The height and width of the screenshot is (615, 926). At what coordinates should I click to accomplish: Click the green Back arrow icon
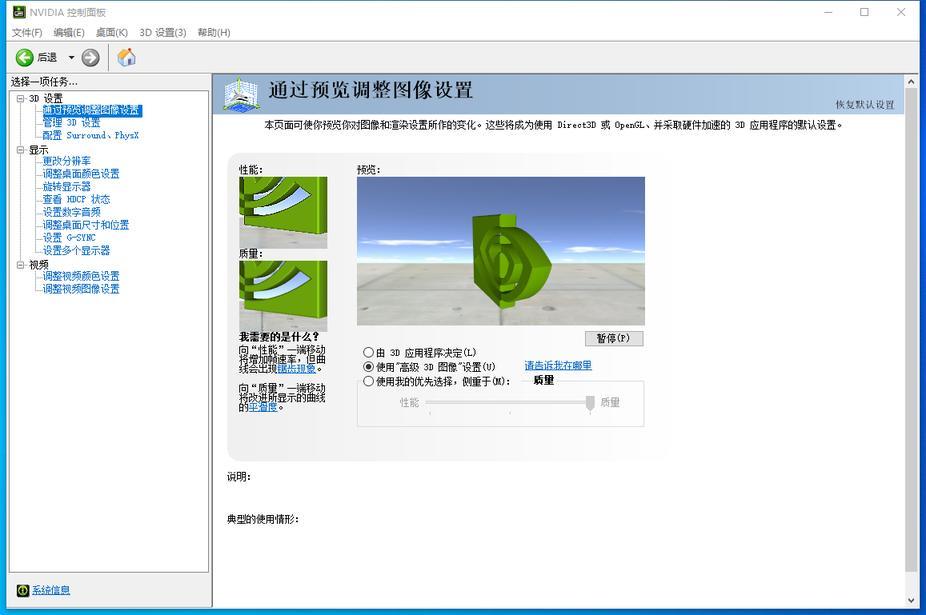[x=24, y=57]
